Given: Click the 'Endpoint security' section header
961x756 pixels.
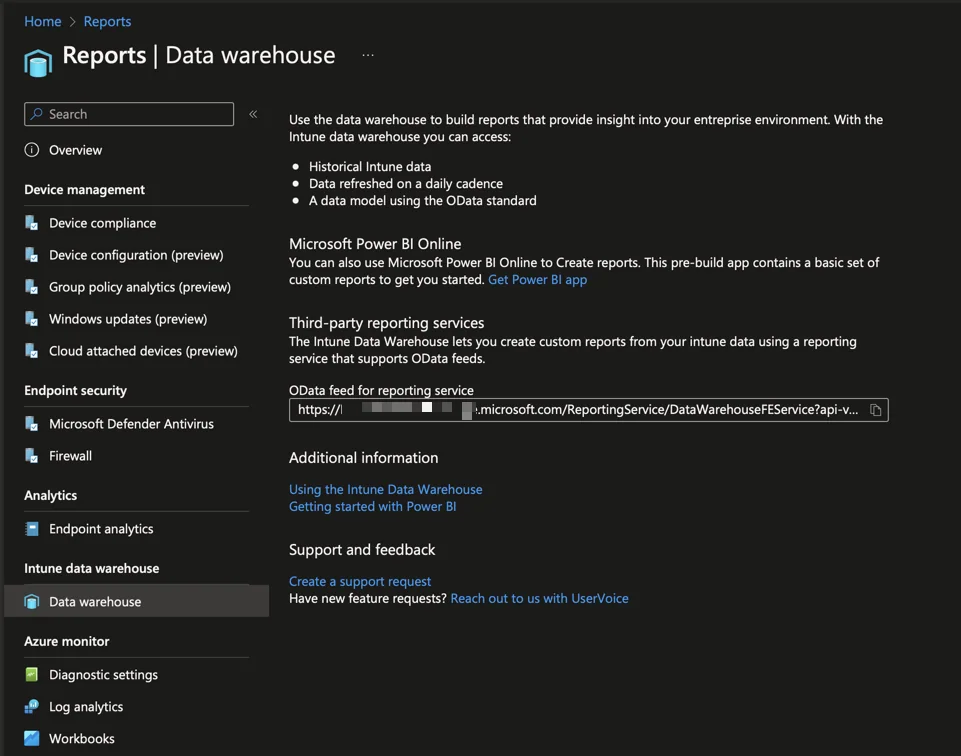Looking at the screenshot, I should pyautogui.click(x=75, y=391).
